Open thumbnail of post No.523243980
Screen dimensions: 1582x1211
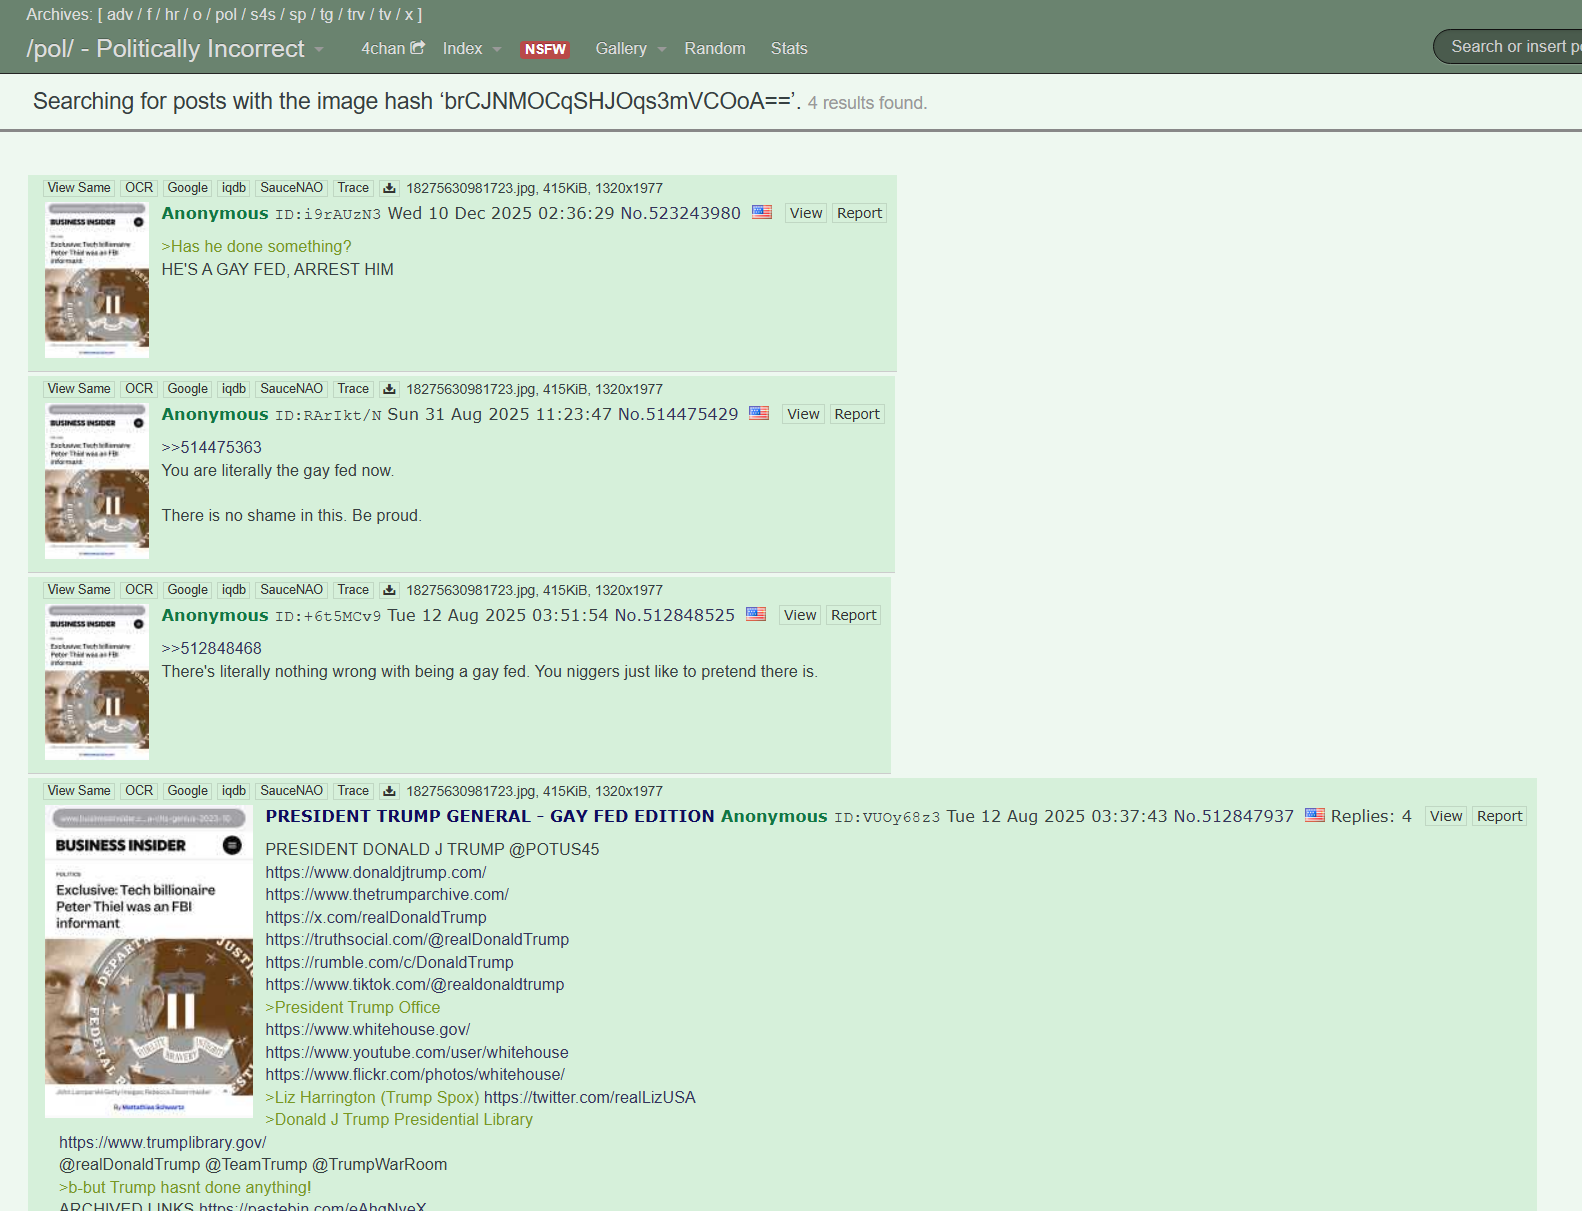point(97,279)
